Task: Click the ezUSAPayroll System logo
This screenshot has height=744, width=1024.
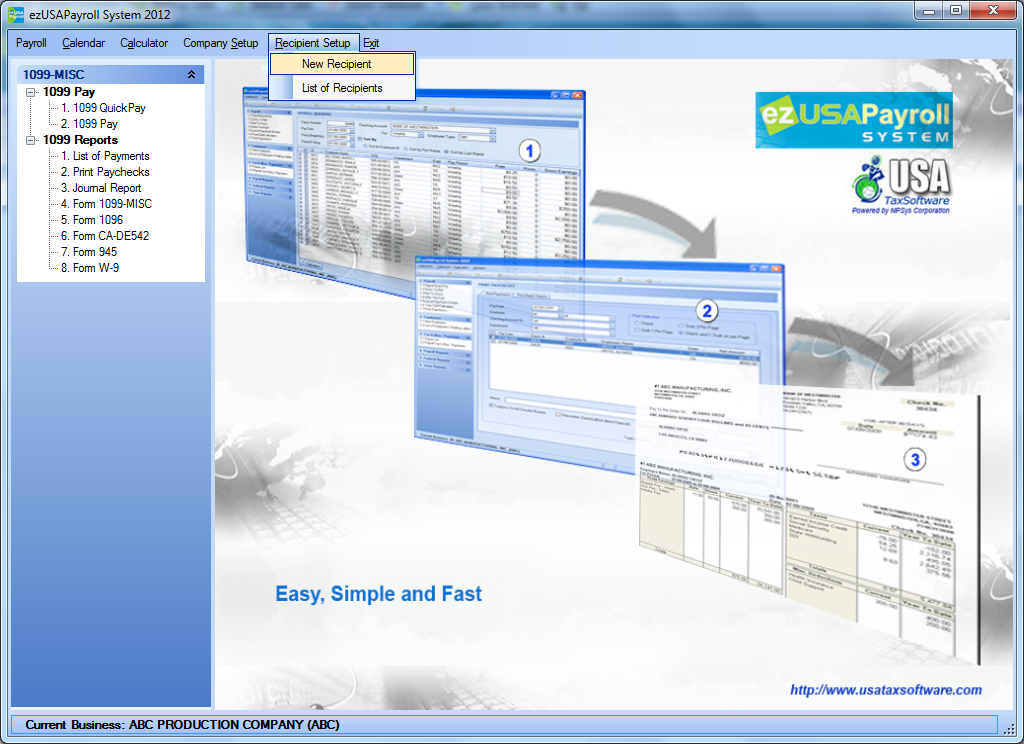Action: coord(853,120)
